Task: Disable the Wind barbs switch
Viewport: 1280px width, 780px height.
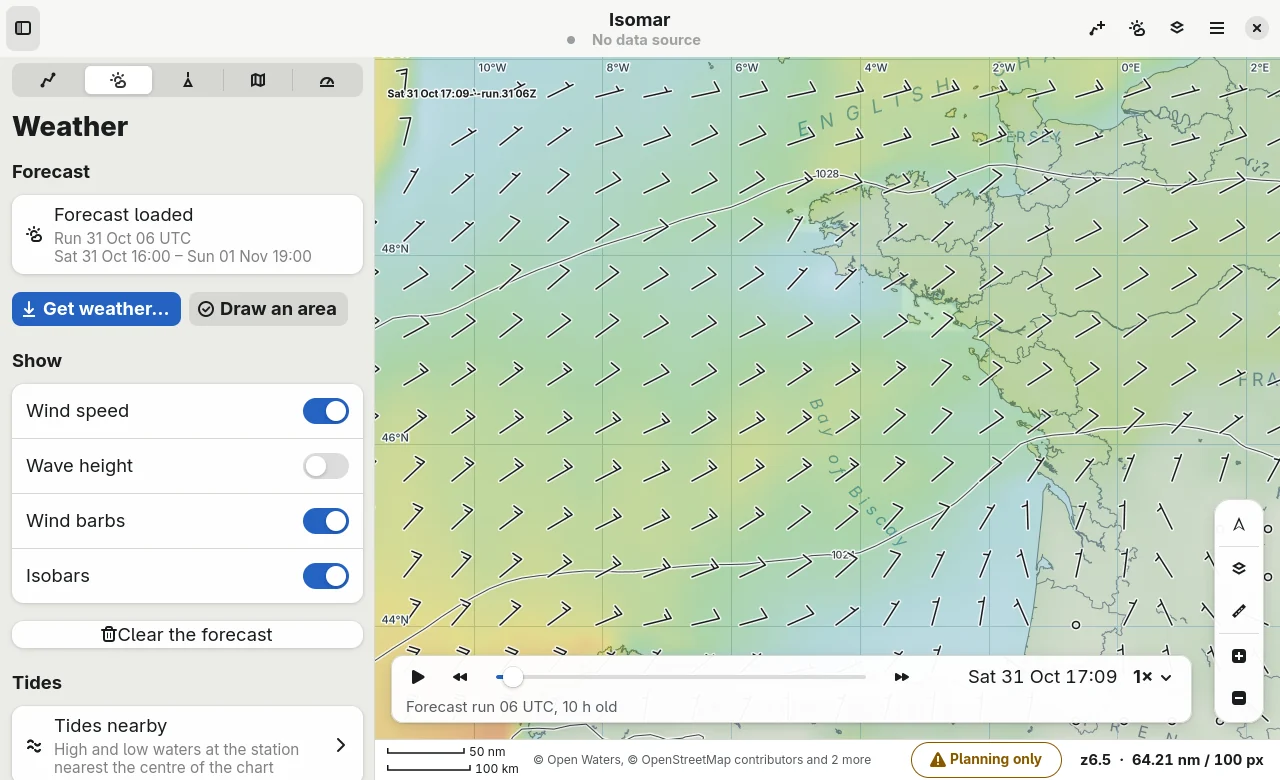Action: [x=326, y=521]
